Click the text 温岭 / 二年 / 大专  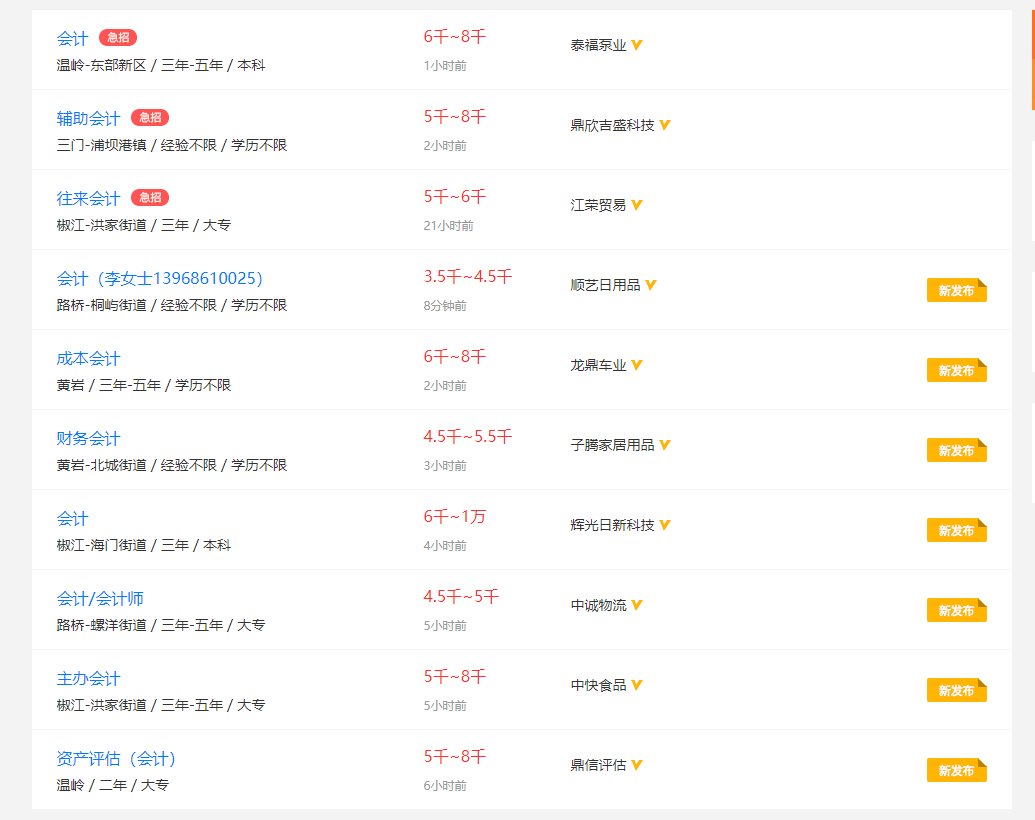(x=113, y=785)
